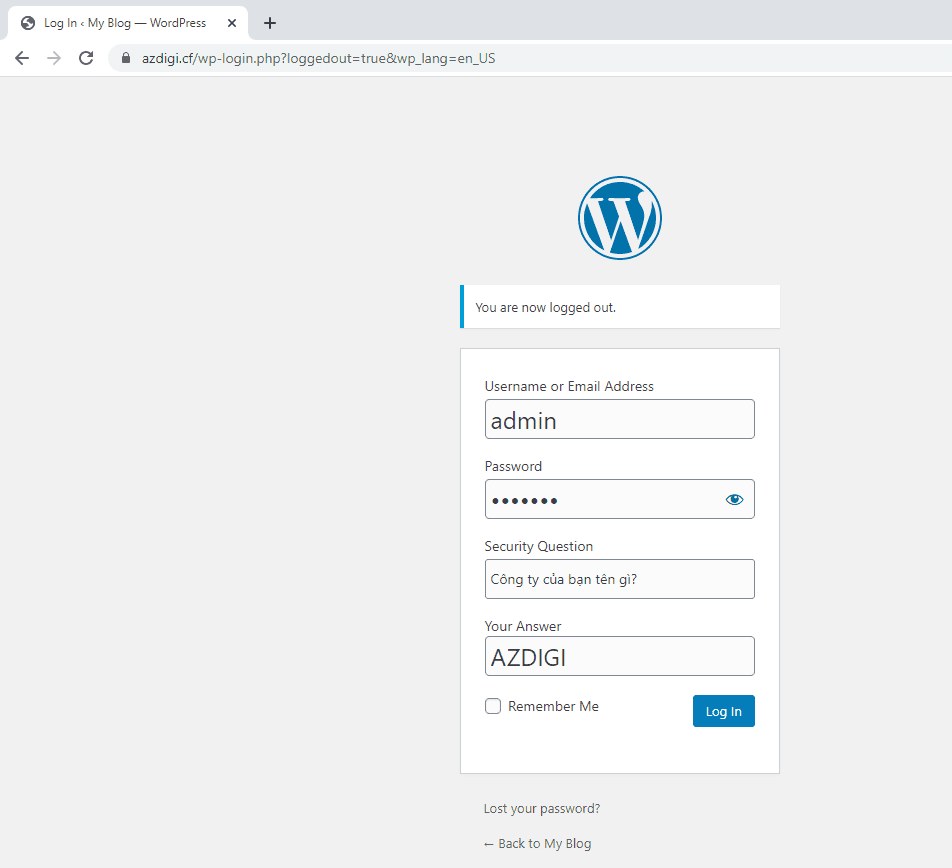Enable the Remember Me checkbox

click(x=493, y=706)
